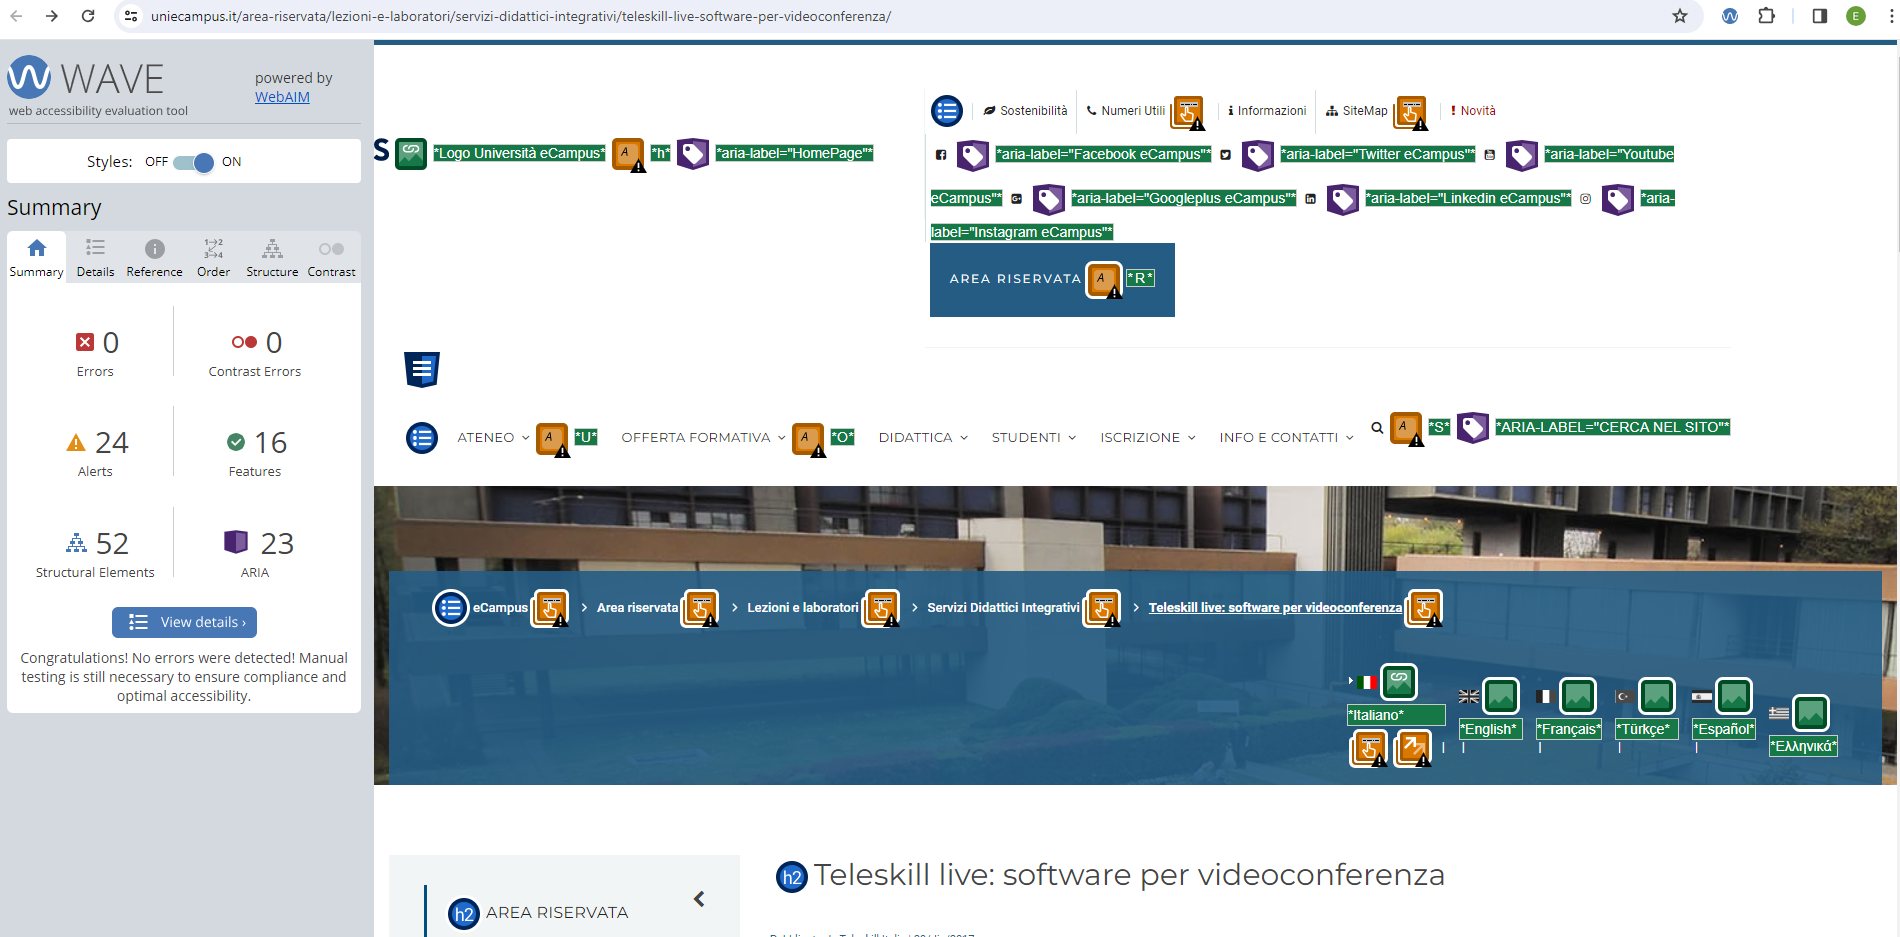Screen dimensions: 1900x937
Task: Collapse the AREA RISERVATA sidebar chevron
Action: coord(699,899)
